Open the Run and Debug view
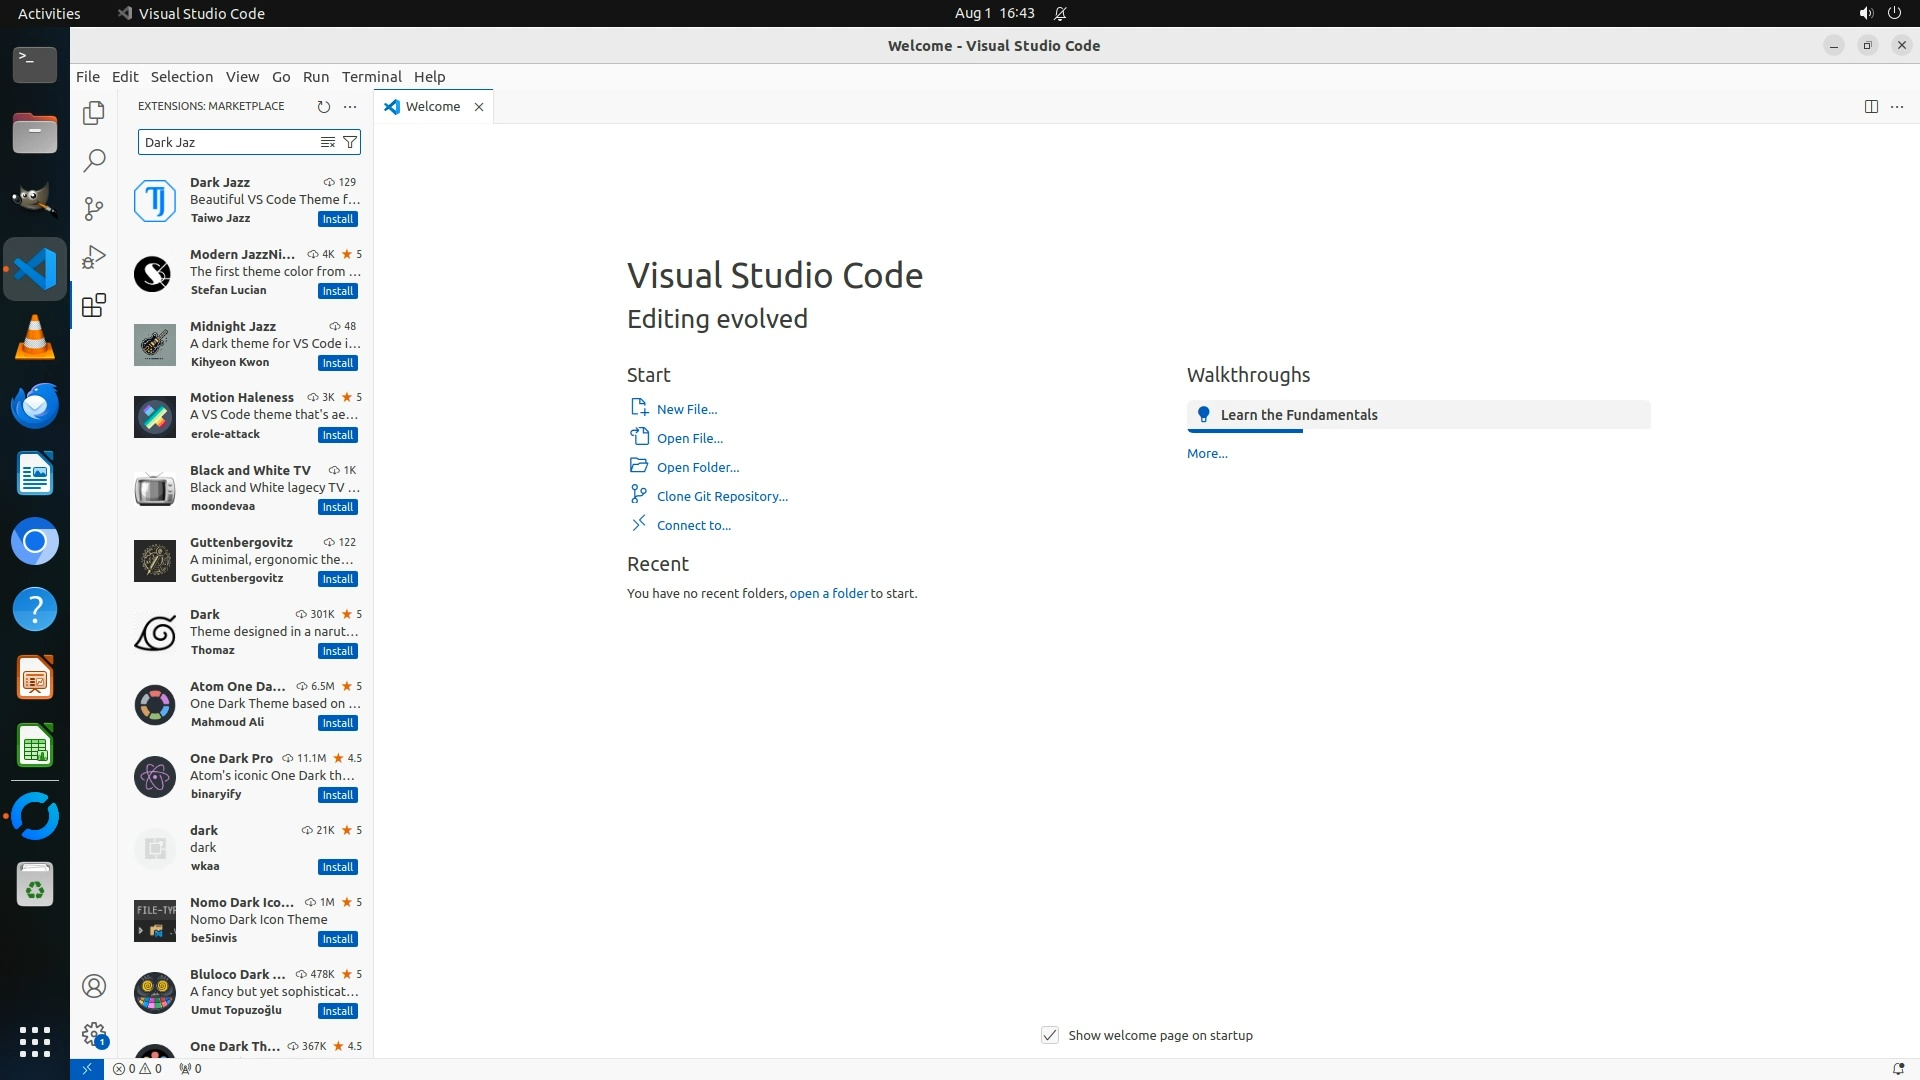This screenshot has width=1920, height=1080. tap(94, 257)
